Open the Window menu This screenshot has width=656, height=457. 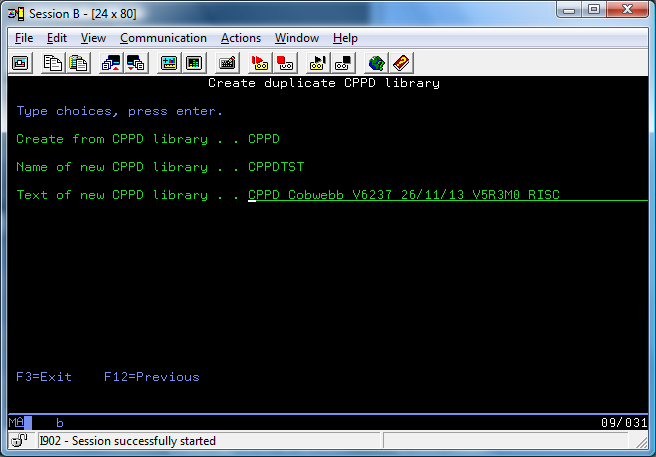pyautogui.click(x=297, y=38)
